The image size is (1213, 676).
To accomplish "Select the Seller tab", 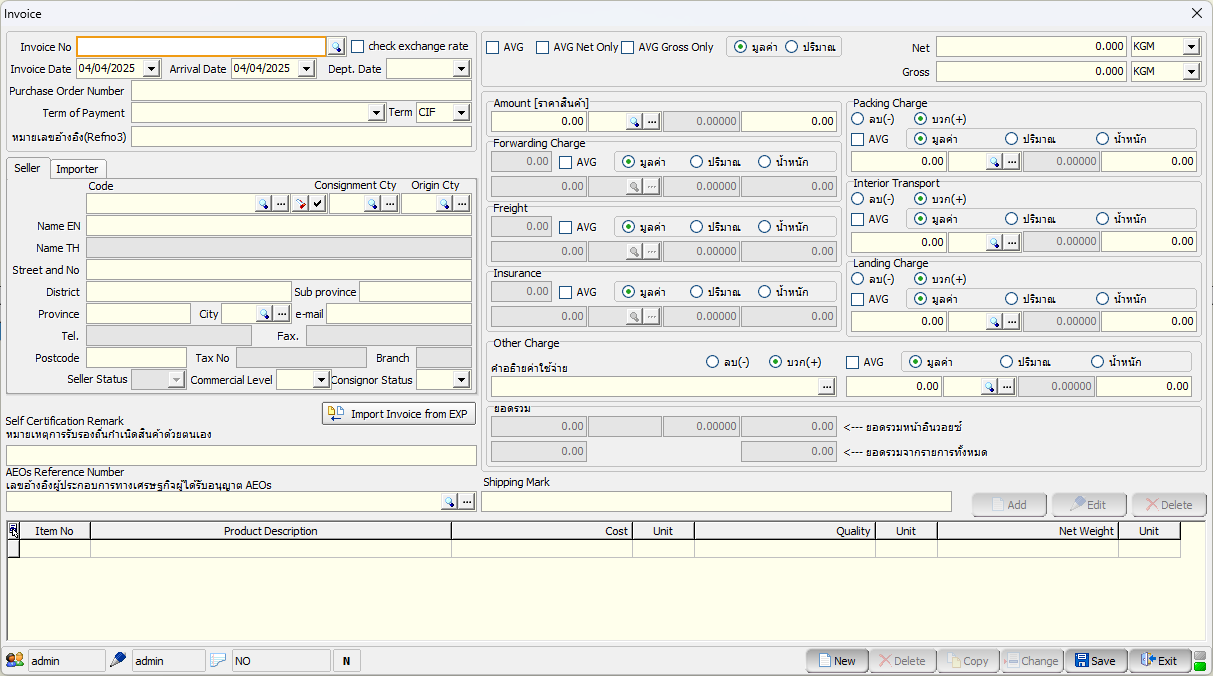I will [27, 168].
